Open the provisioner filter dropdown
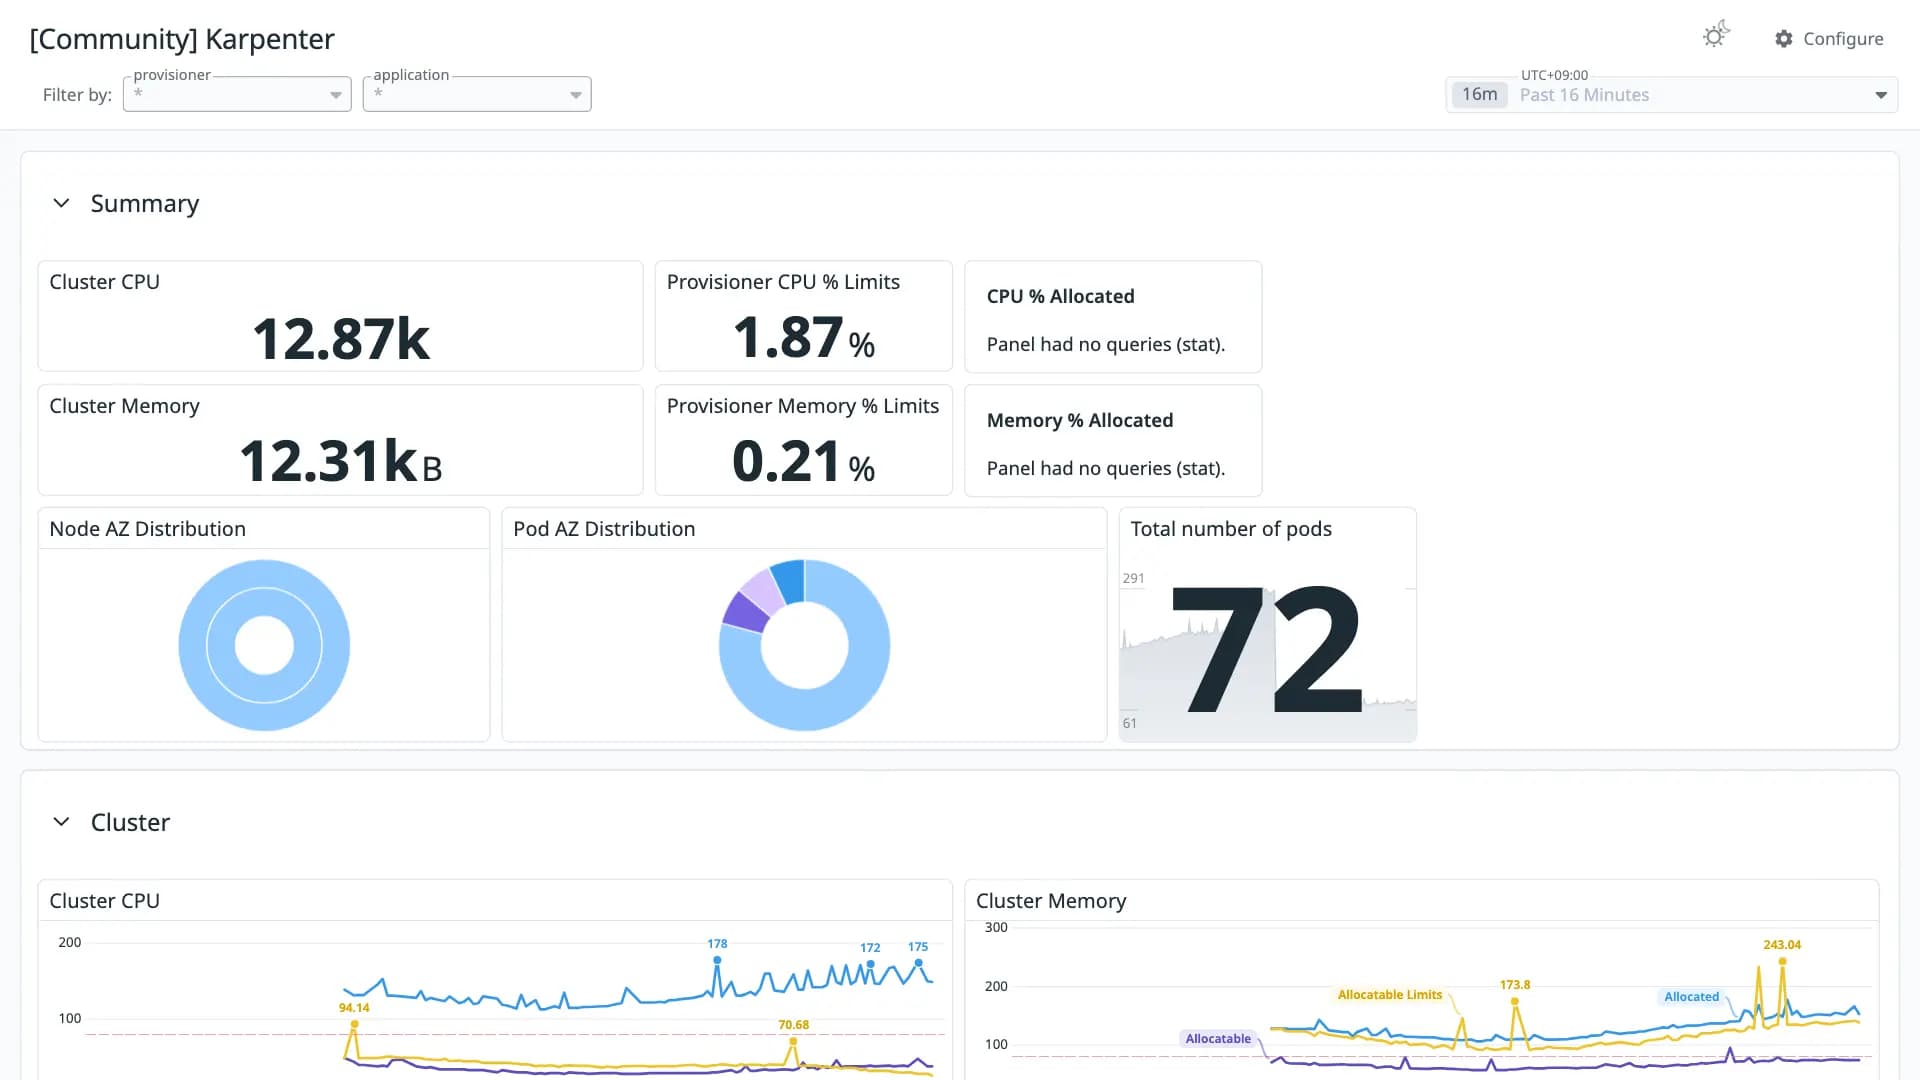 [x=237, y=94]
